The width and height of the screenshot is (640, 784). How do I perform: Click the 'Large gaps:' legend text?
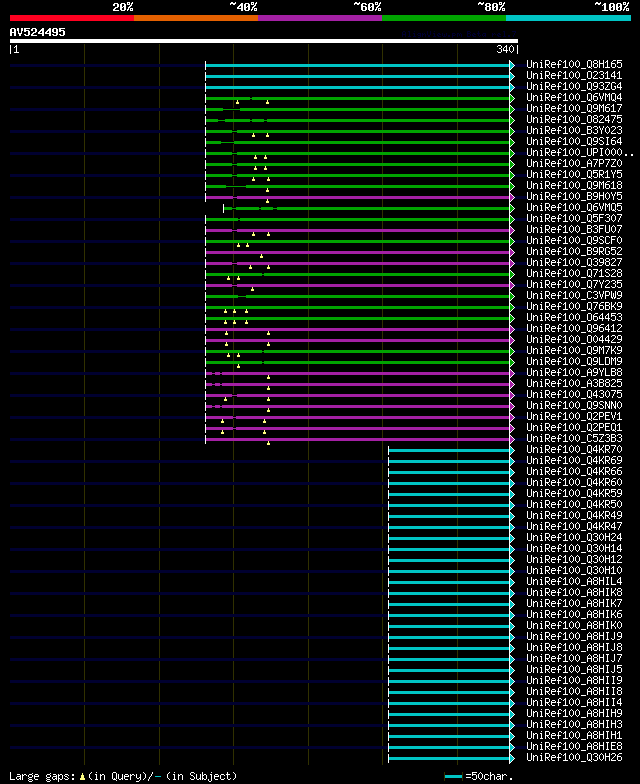click(42, 776)
